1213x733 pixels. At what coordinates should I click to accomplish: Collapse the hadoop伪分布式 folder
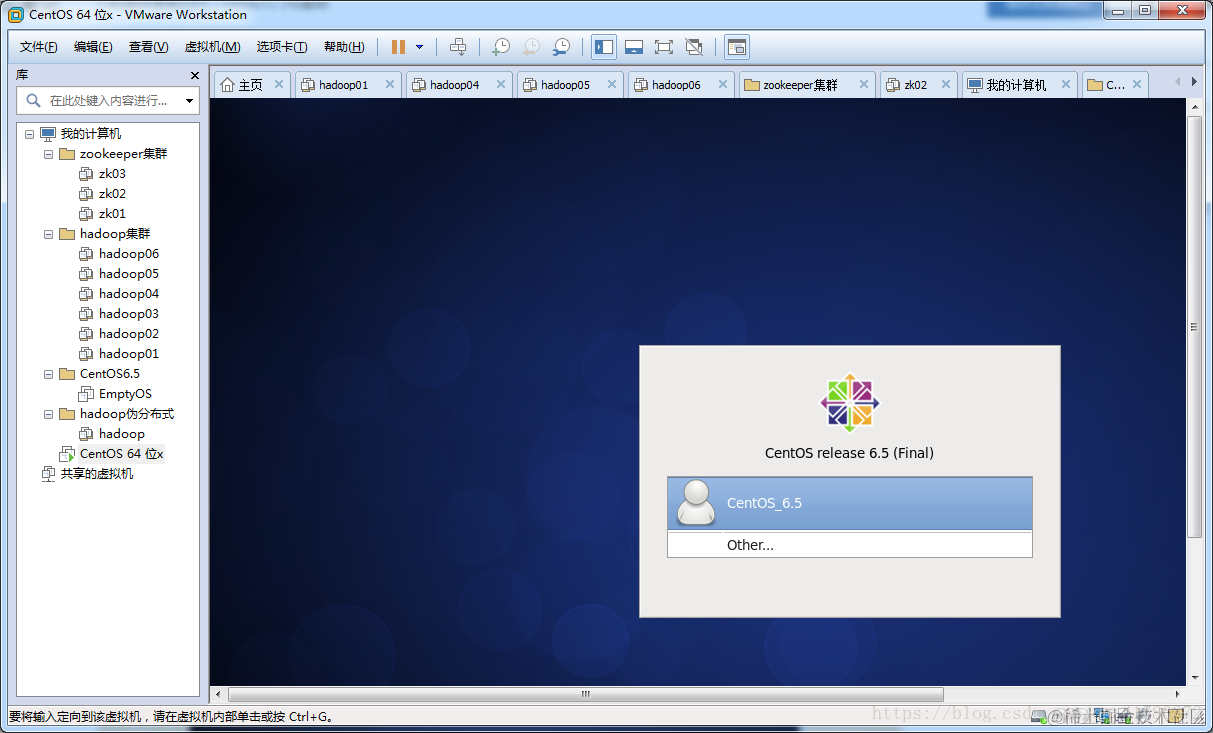point(49,414)
